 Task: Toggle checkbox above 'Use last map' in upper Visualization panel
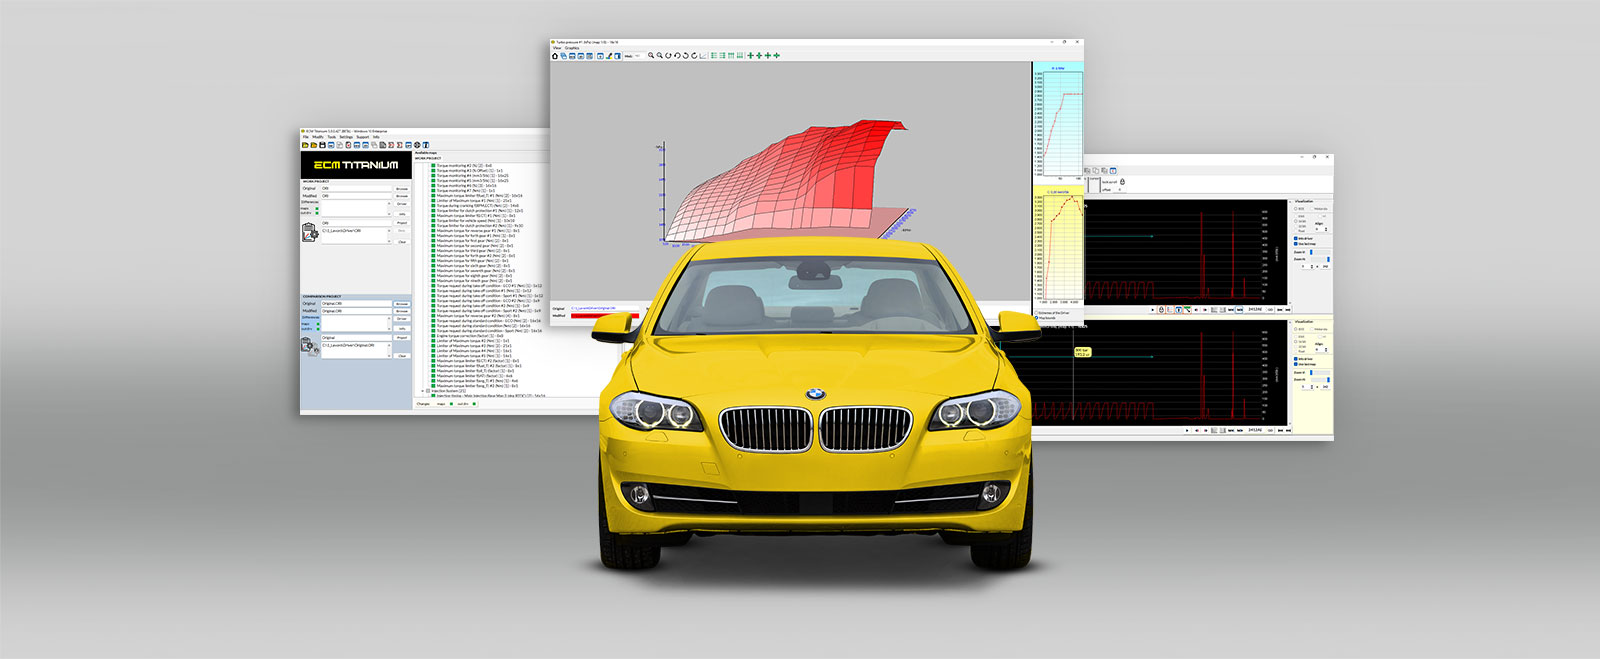pos(1296,239)
